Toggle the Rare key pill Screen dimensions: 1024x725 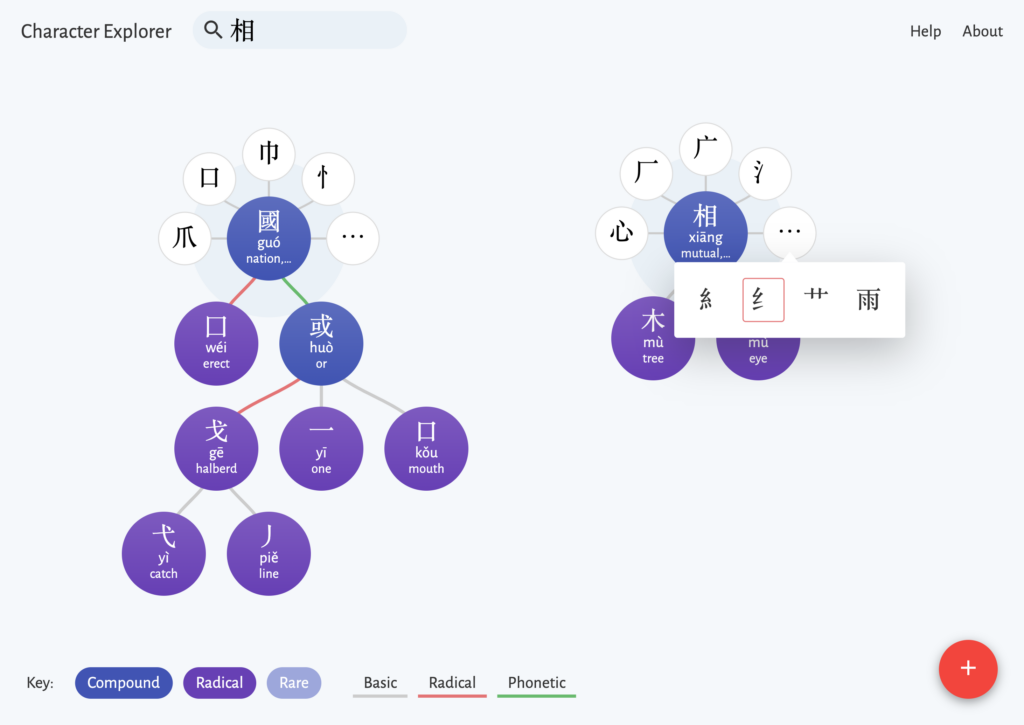pos(294,683)
